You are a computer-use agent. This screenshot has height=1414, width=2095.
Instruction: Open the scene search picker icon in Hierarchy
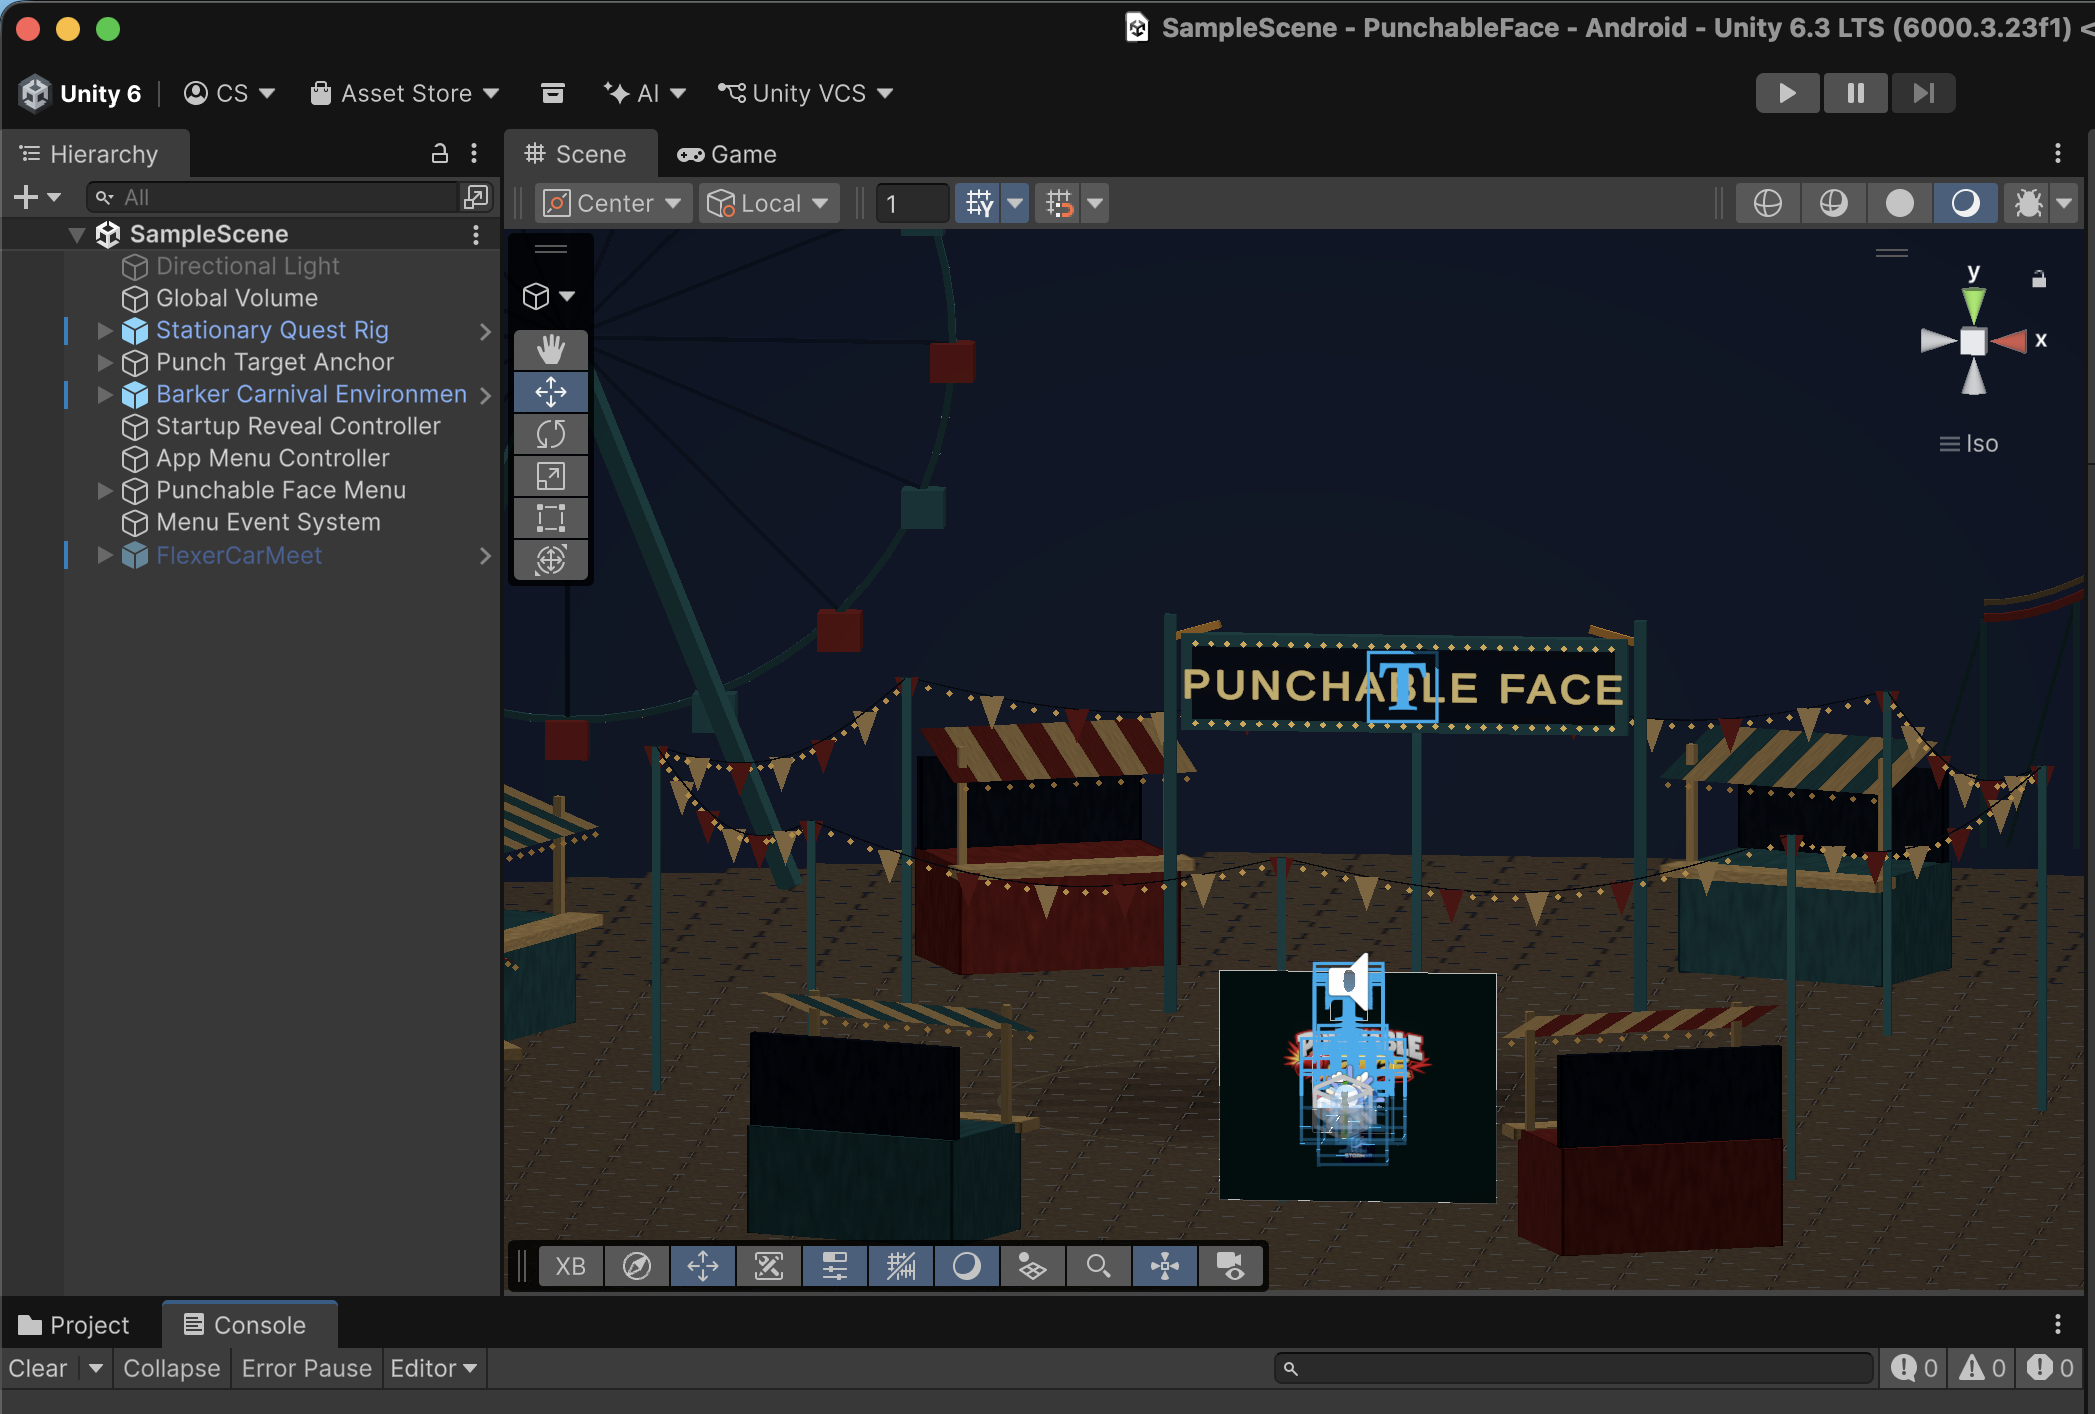pos(476,197)
